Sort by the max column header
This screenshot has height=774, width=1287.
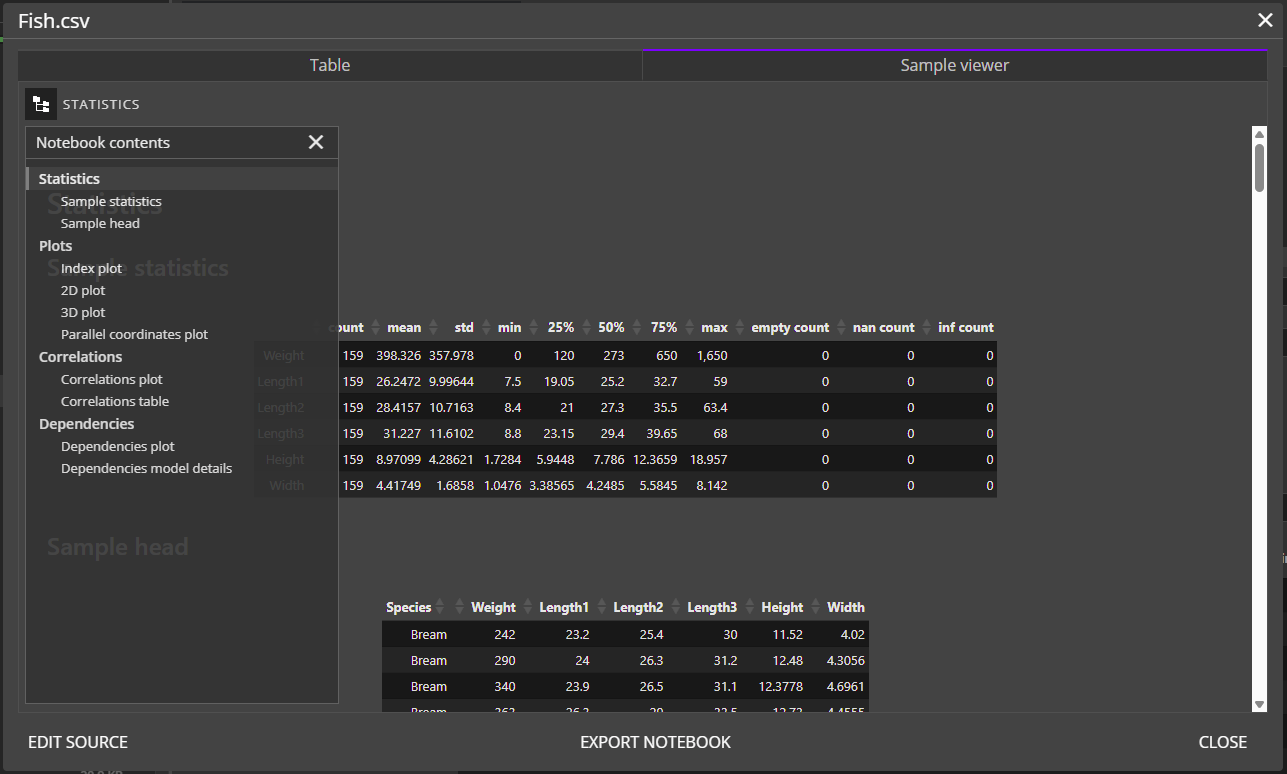pyautogui.click(x=714, y=327)
